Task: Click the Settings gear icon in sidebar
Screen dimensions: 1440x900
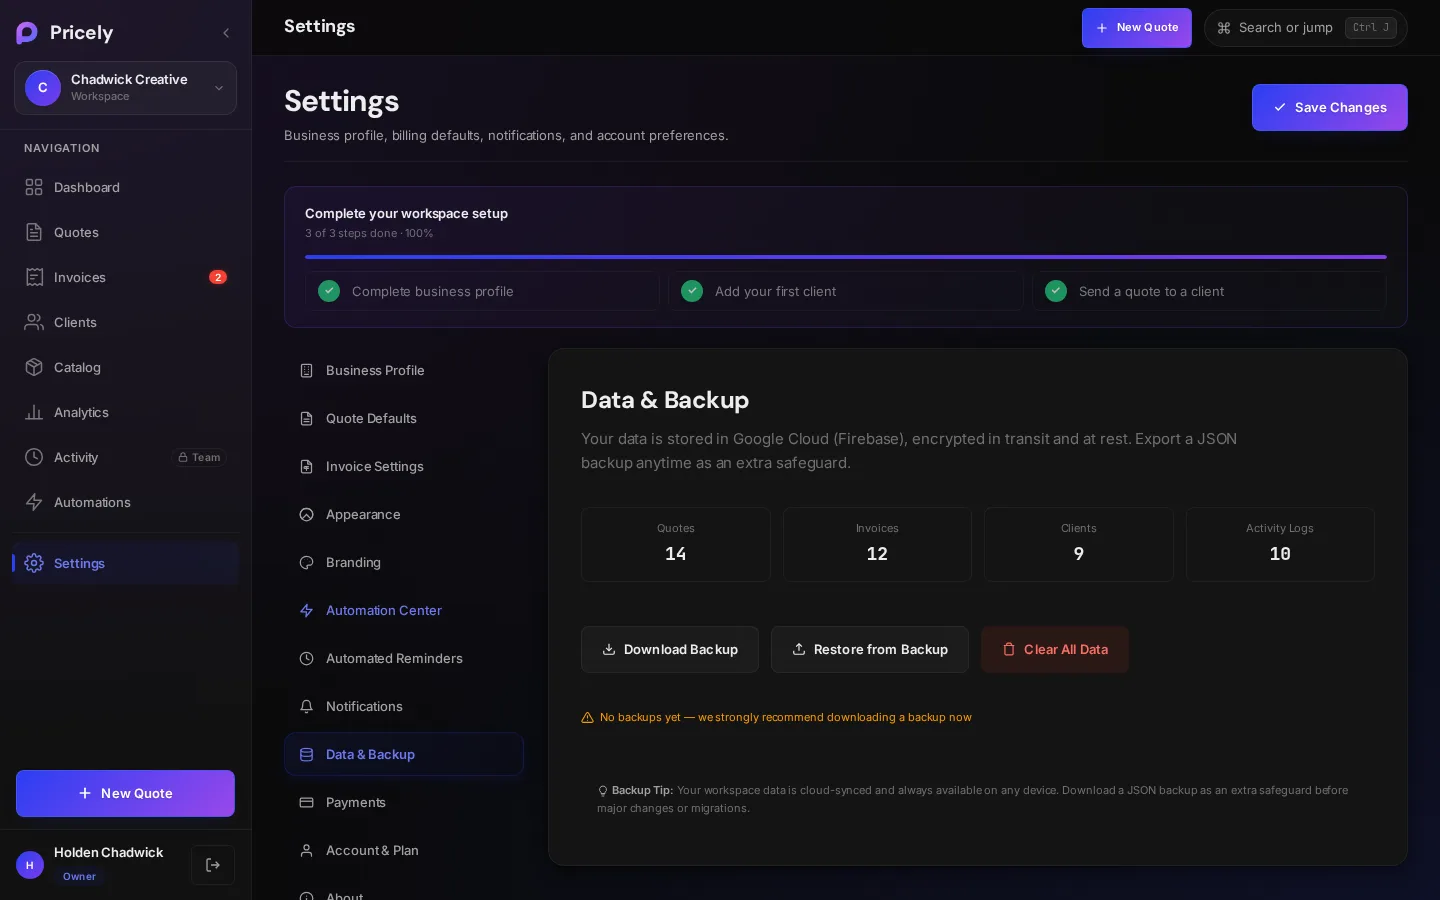Action: point(34,563)
